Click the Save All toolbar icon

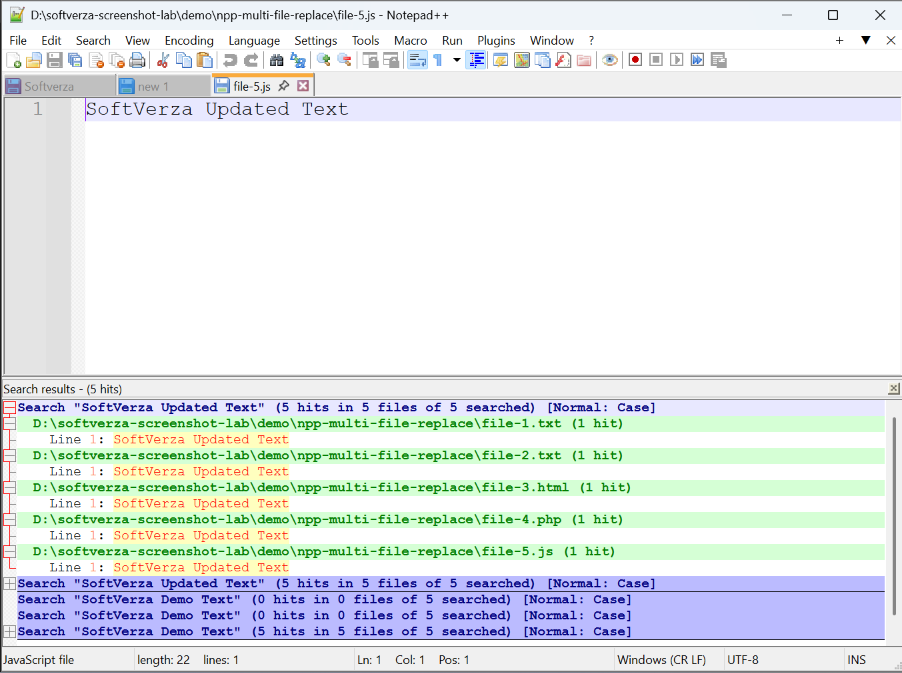(x=75, y=60)
